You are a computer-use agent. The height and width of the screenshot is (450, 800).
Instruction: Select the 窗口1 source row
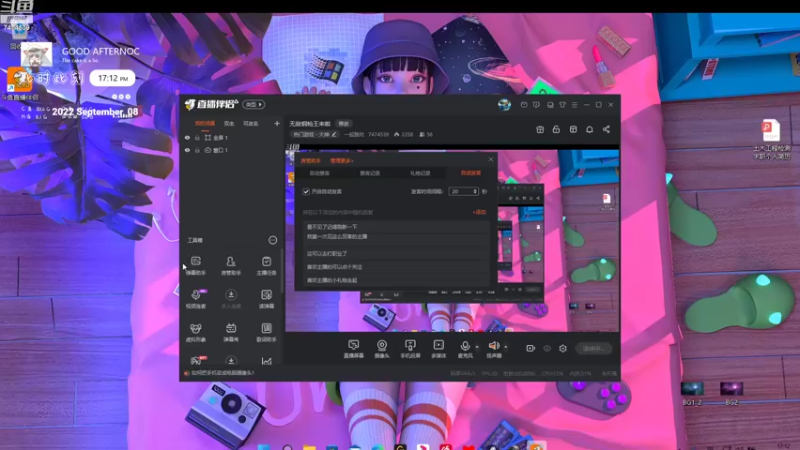click(231, 151)
